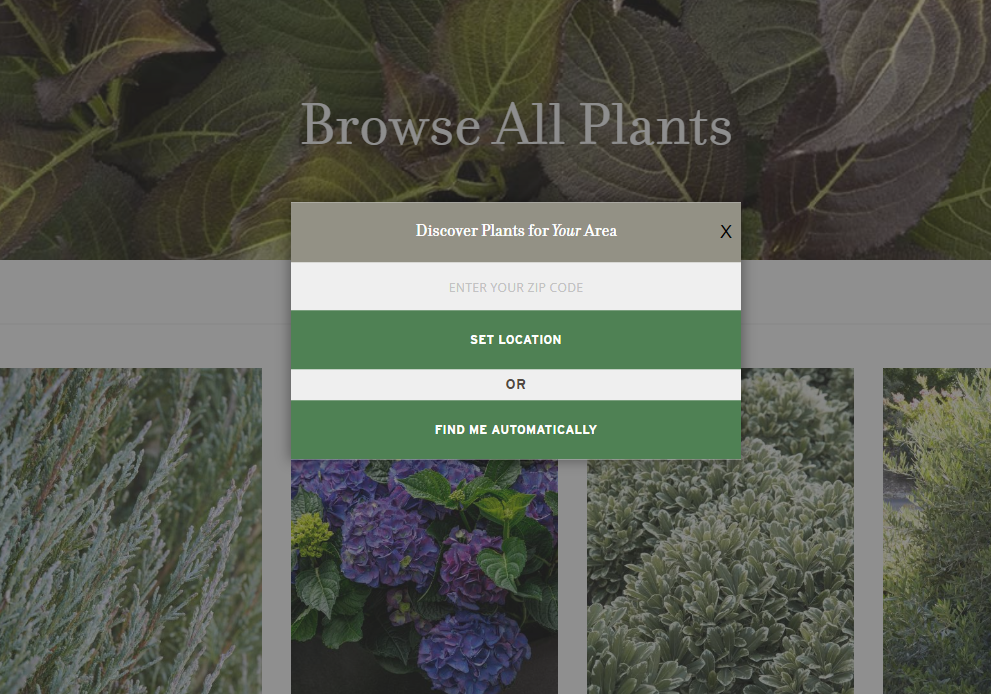
Task: Click the lime-green hydrangea bud in the photo
Action: coord(311,534)
